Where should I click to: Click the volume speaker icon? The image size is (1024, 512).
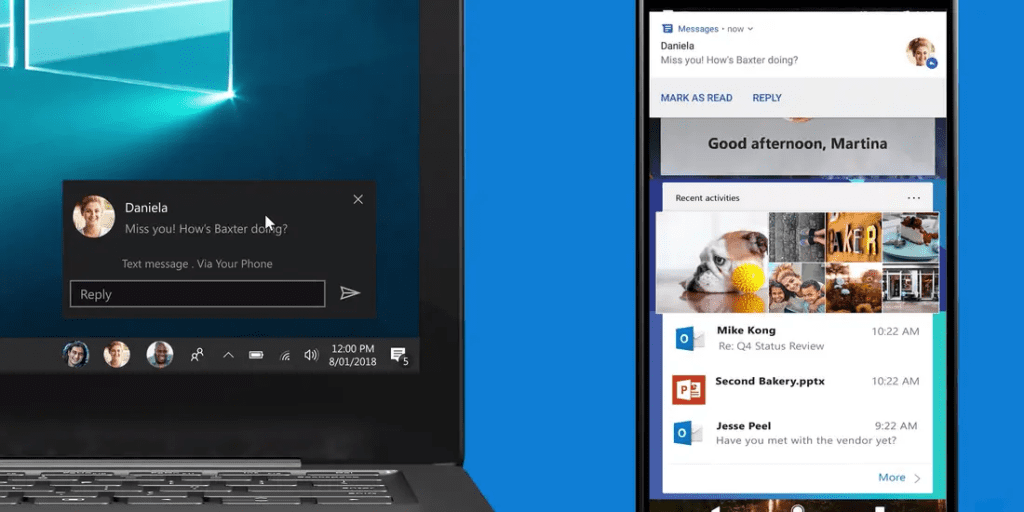click(x=311, y=355)
